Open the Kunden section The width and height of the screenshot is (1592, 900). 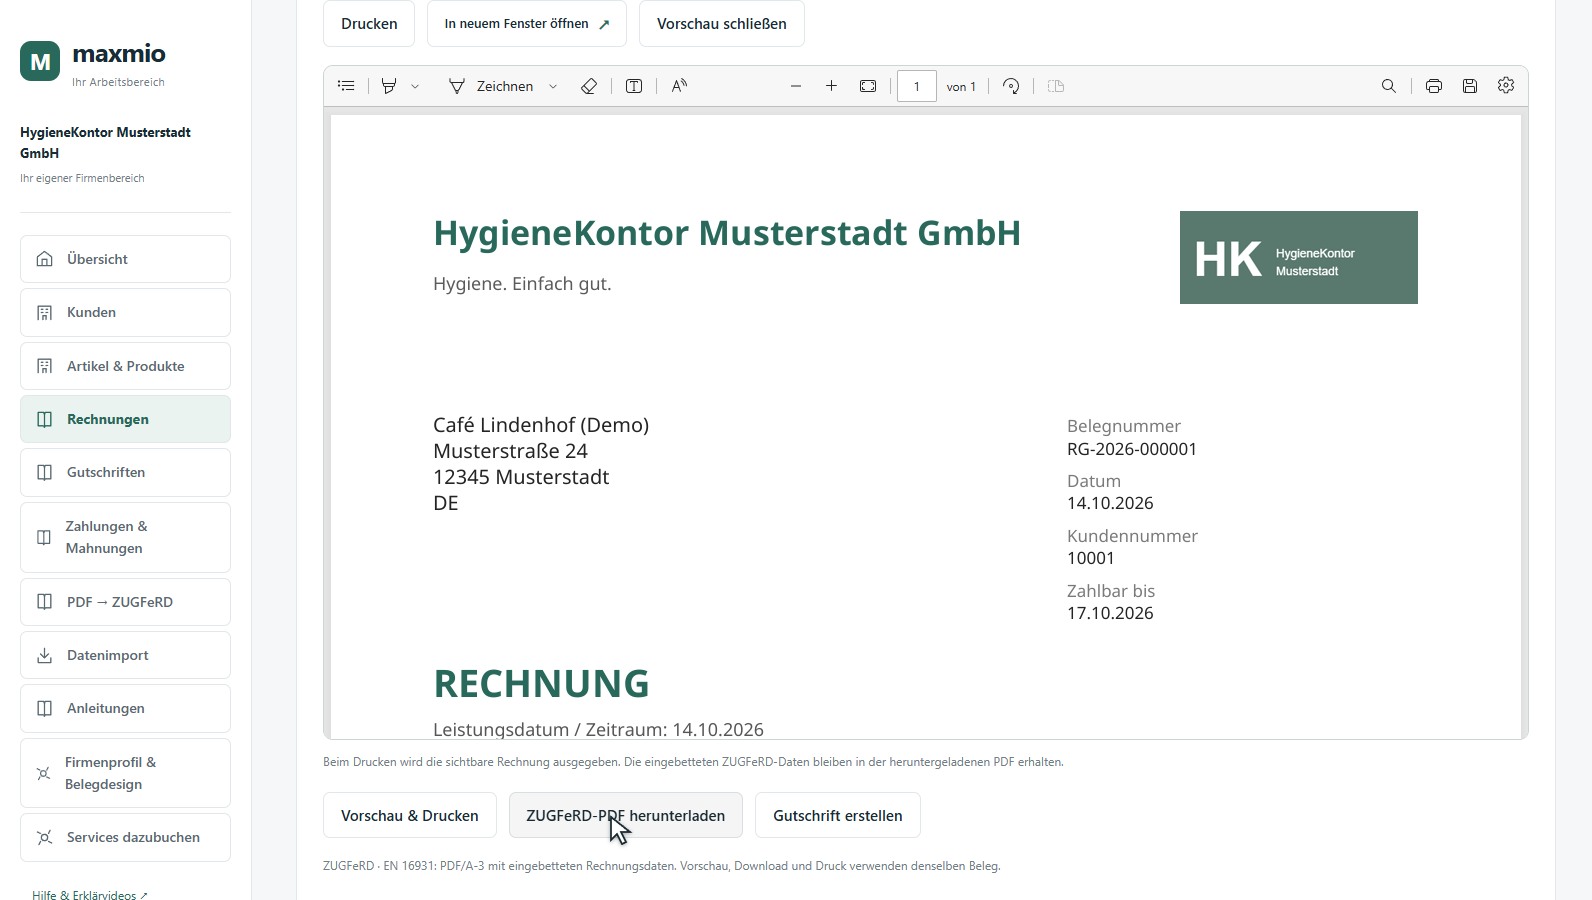click(x=125, y=312)
